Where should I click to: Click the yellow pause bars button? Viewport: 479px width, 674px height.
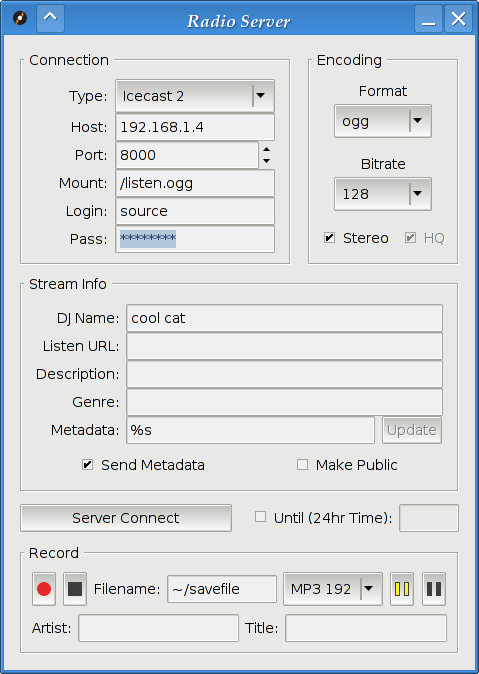tap(402, 589)
